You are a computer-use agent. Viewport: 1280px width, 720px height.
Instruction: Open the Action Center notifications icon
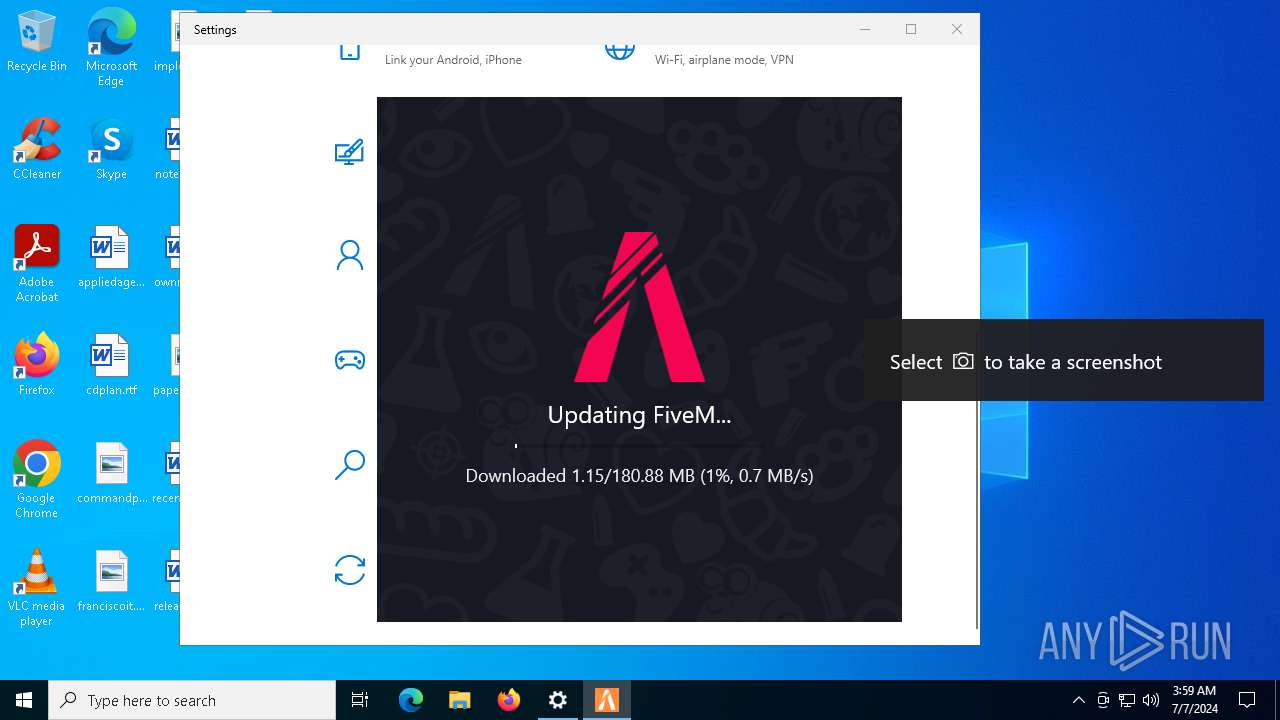click(1247, 700)
